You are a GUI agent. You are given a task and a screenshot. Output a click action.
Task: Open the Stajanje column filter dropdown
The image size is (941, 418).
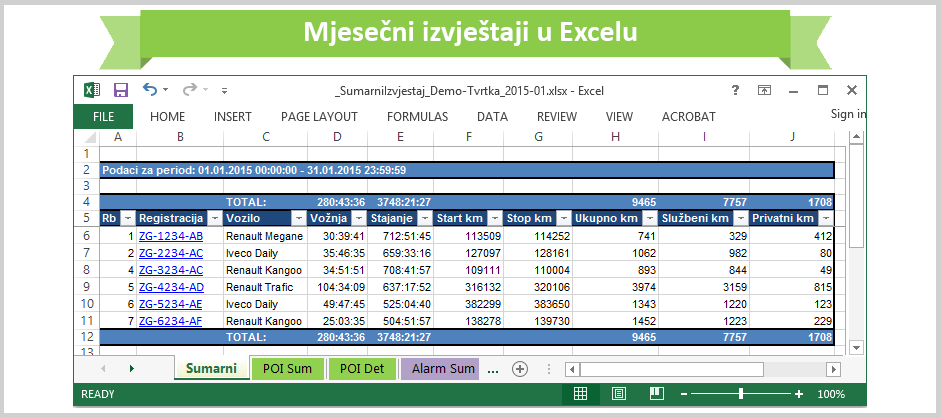click(425, 218)
